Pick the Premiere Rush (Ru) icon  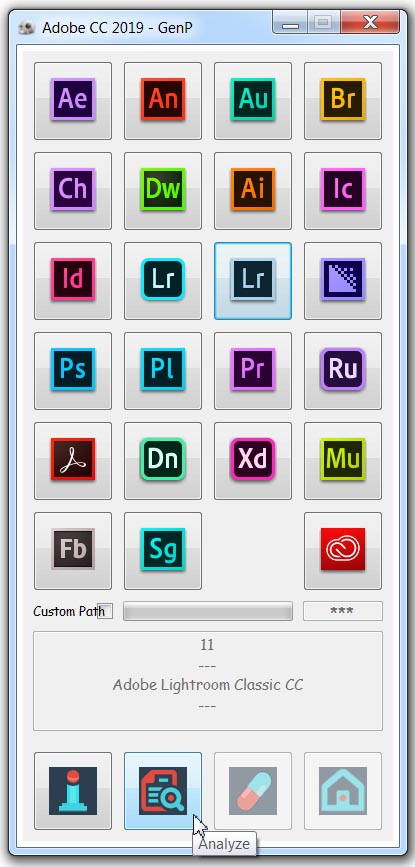(x=343, y=371)
